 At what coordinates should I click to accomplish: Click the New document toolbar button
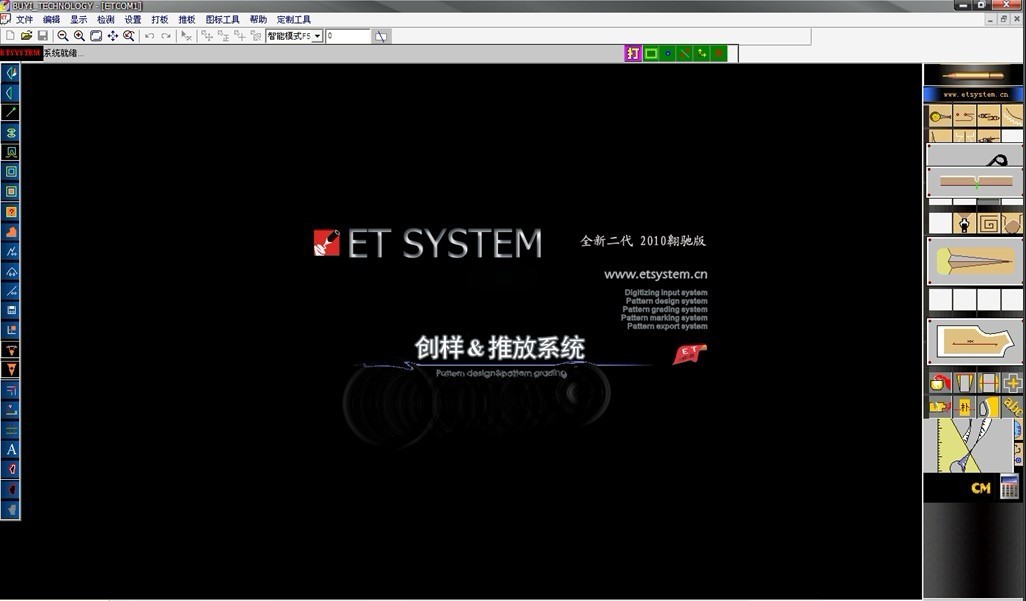click(x=12, y=35)
